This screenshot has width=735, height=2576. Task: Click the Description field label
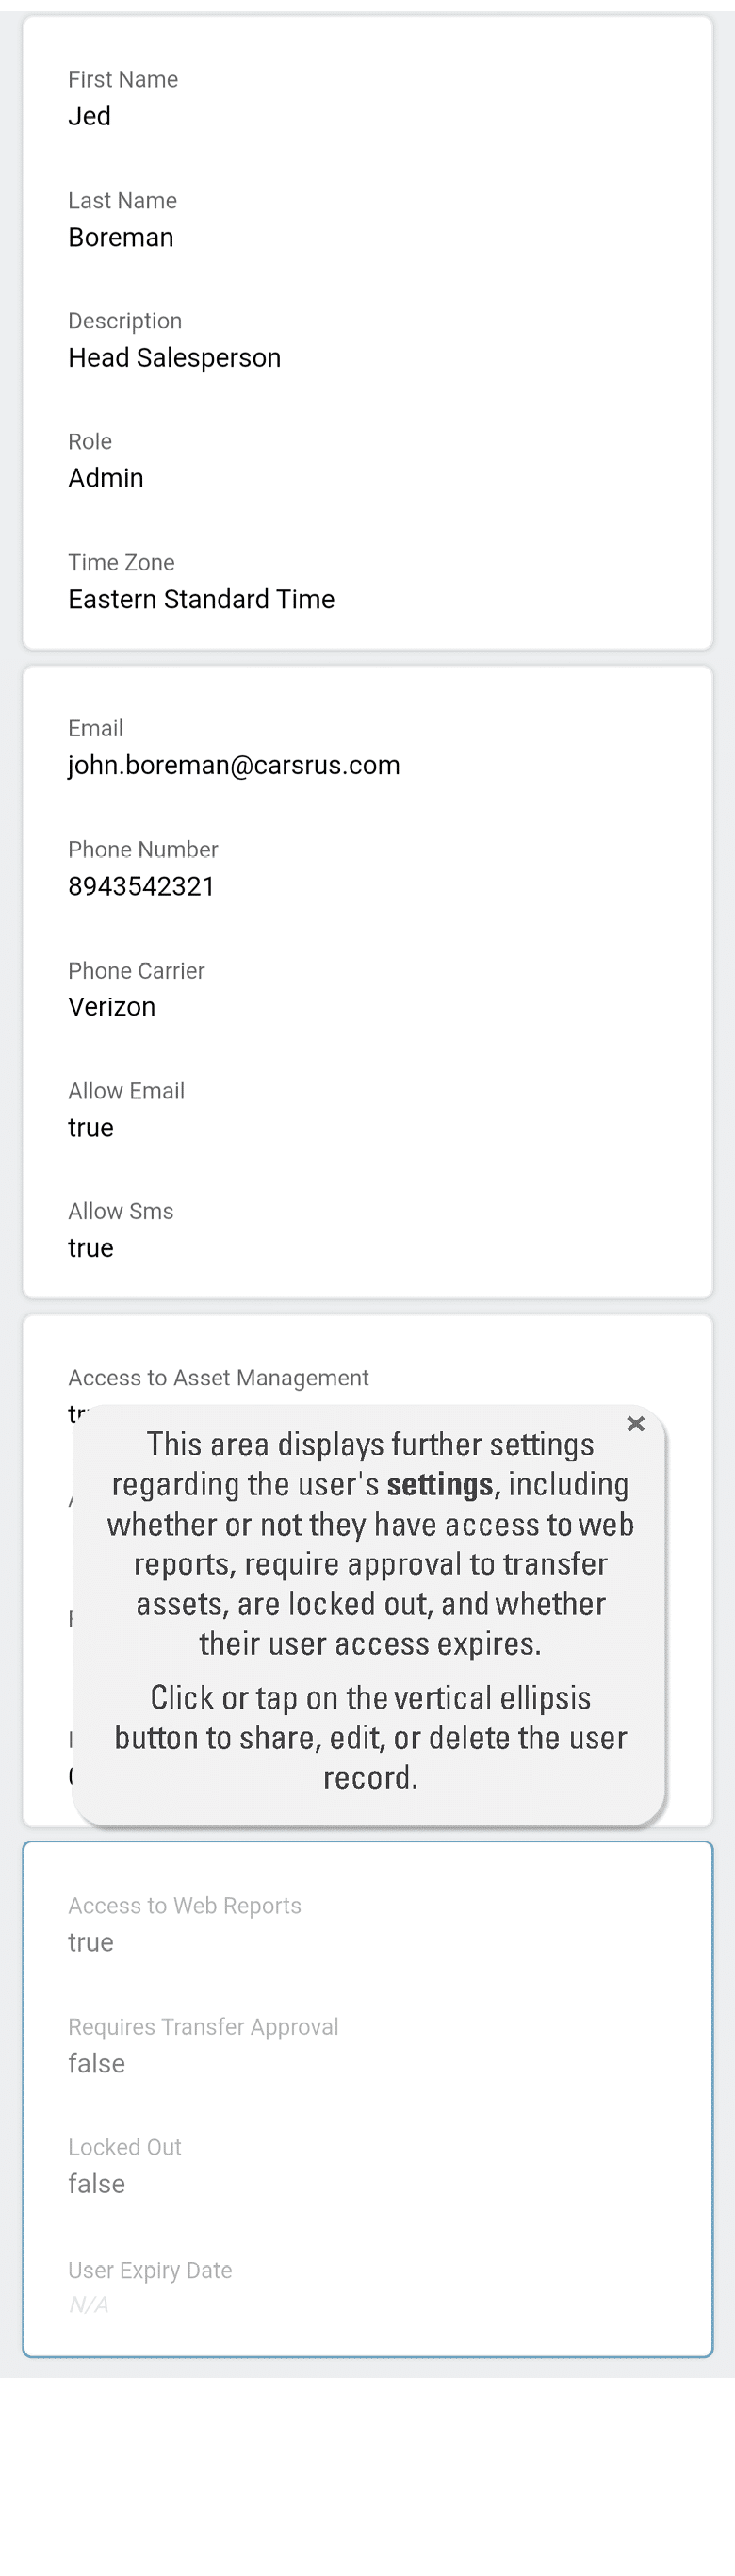point(125,320)
